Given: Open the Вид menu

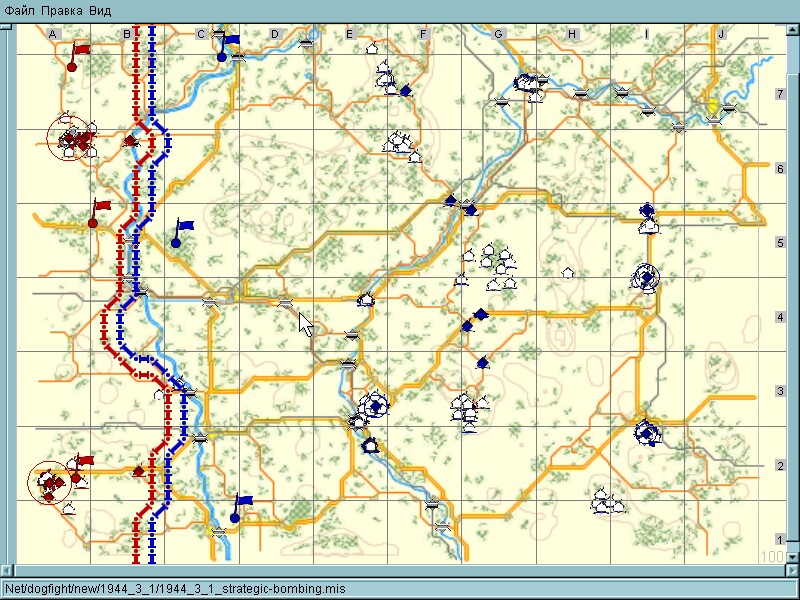Looking at the screenshot, I should [x=100, y=10].
